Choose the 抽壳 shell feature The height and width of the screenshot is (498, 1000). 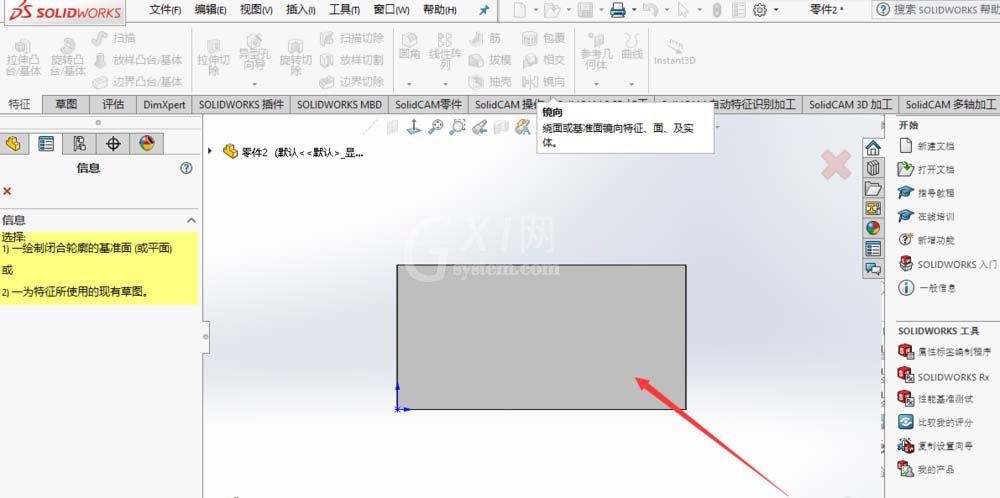490,82
